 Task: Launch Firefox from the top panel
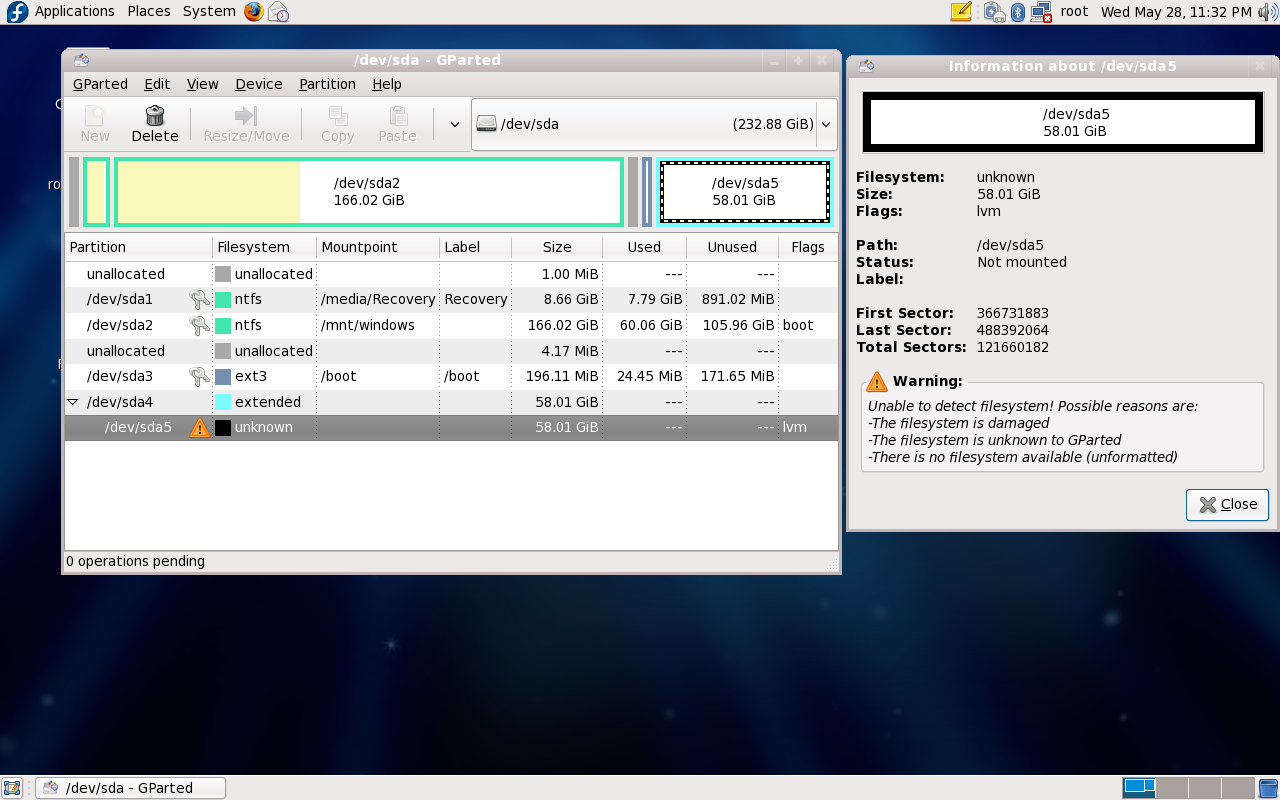(x=254, y=12)
